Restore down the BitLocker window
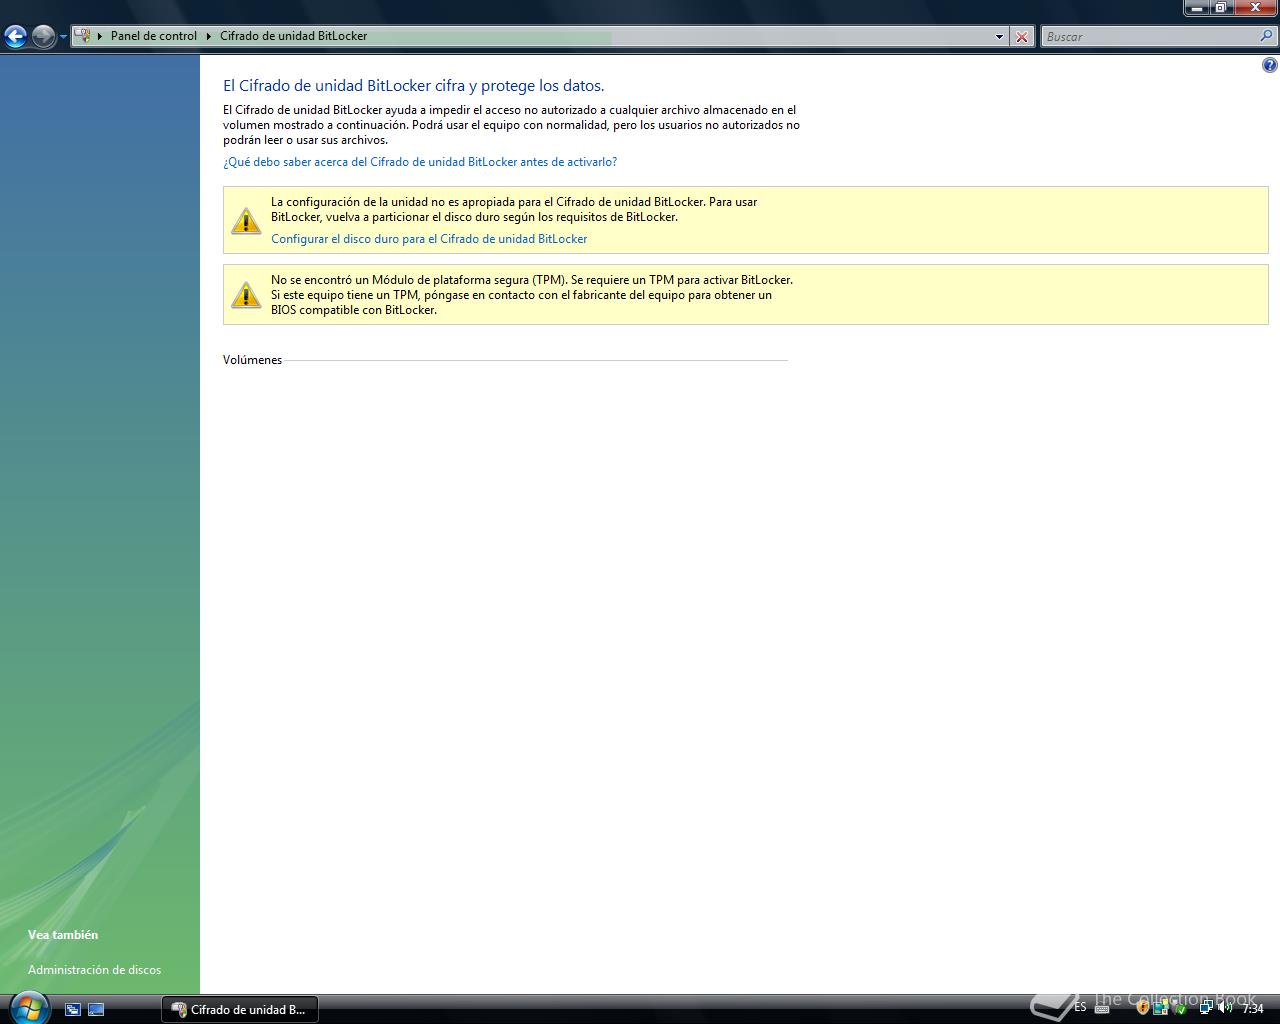The image size is (1280, 1024). pos(1221,8)
